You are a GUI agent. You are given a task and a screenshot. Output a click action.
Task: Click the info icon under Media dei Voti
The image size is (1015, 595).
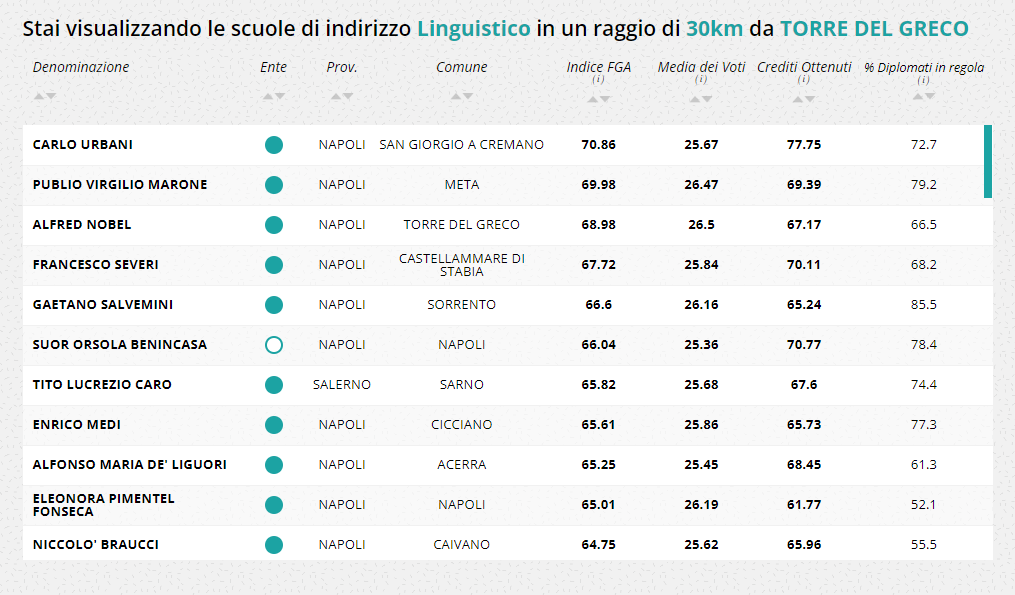click(x=701, y=80)
